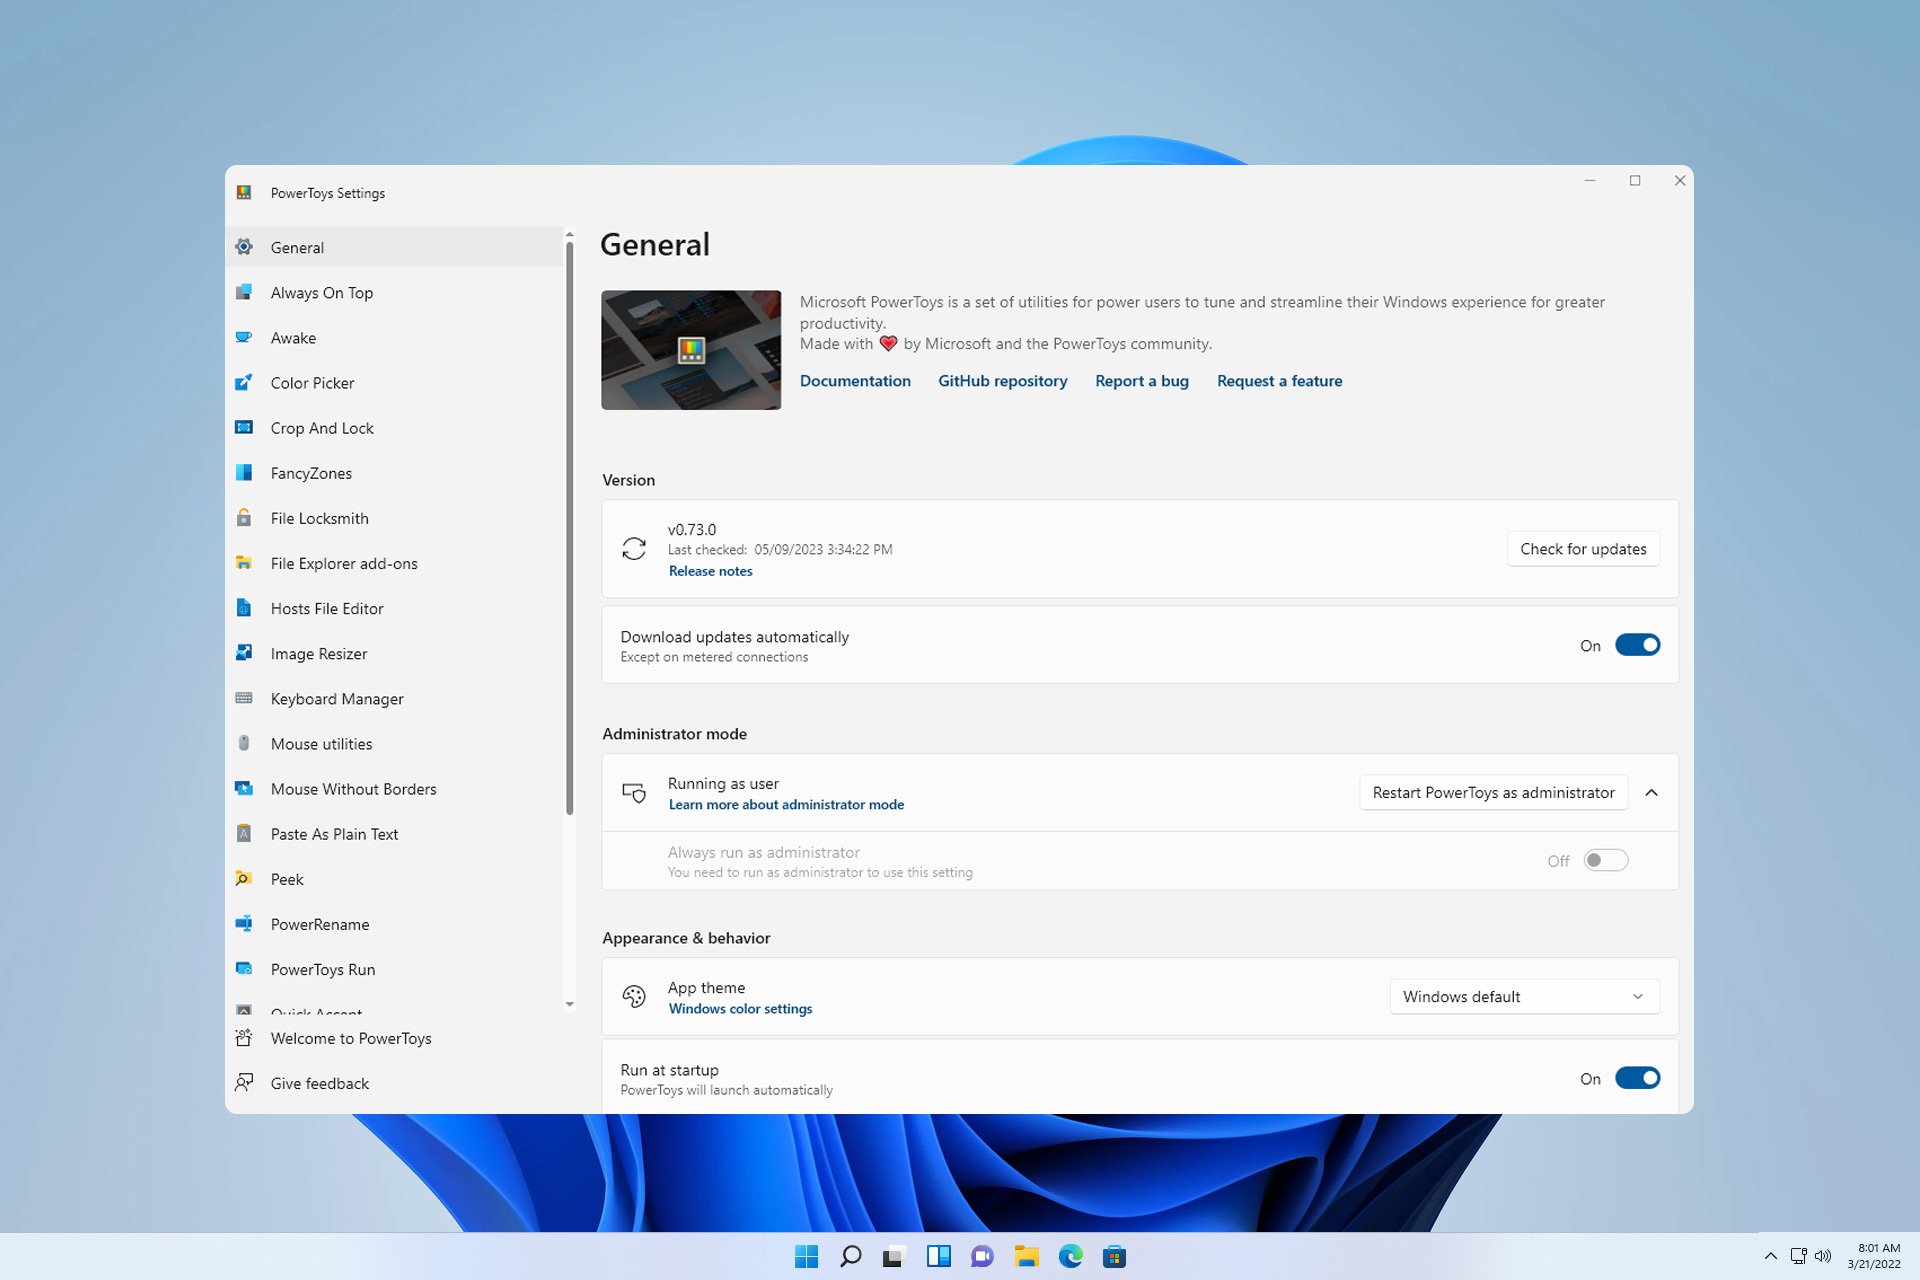This screenshot has height=1280, width=1920.
Task: Open the Always On Top settings page
Action: click(x=395, y=292)
